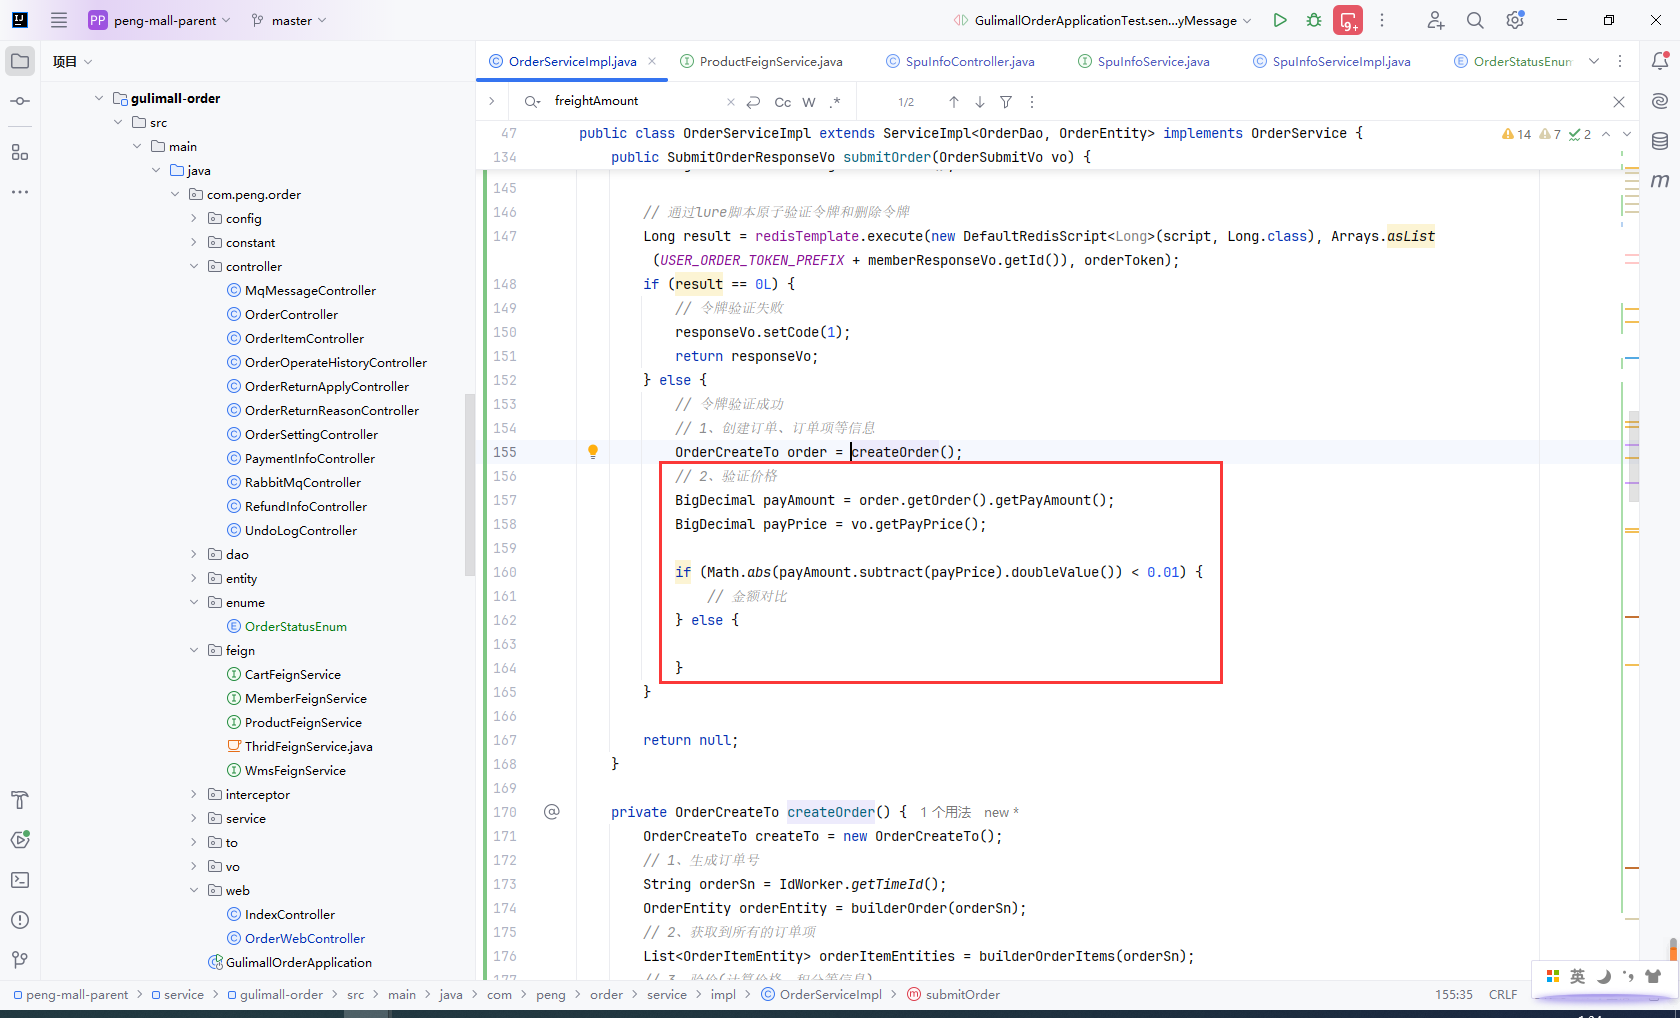
Task: Run the current configuration
Action: click(x=1280, y=20)
